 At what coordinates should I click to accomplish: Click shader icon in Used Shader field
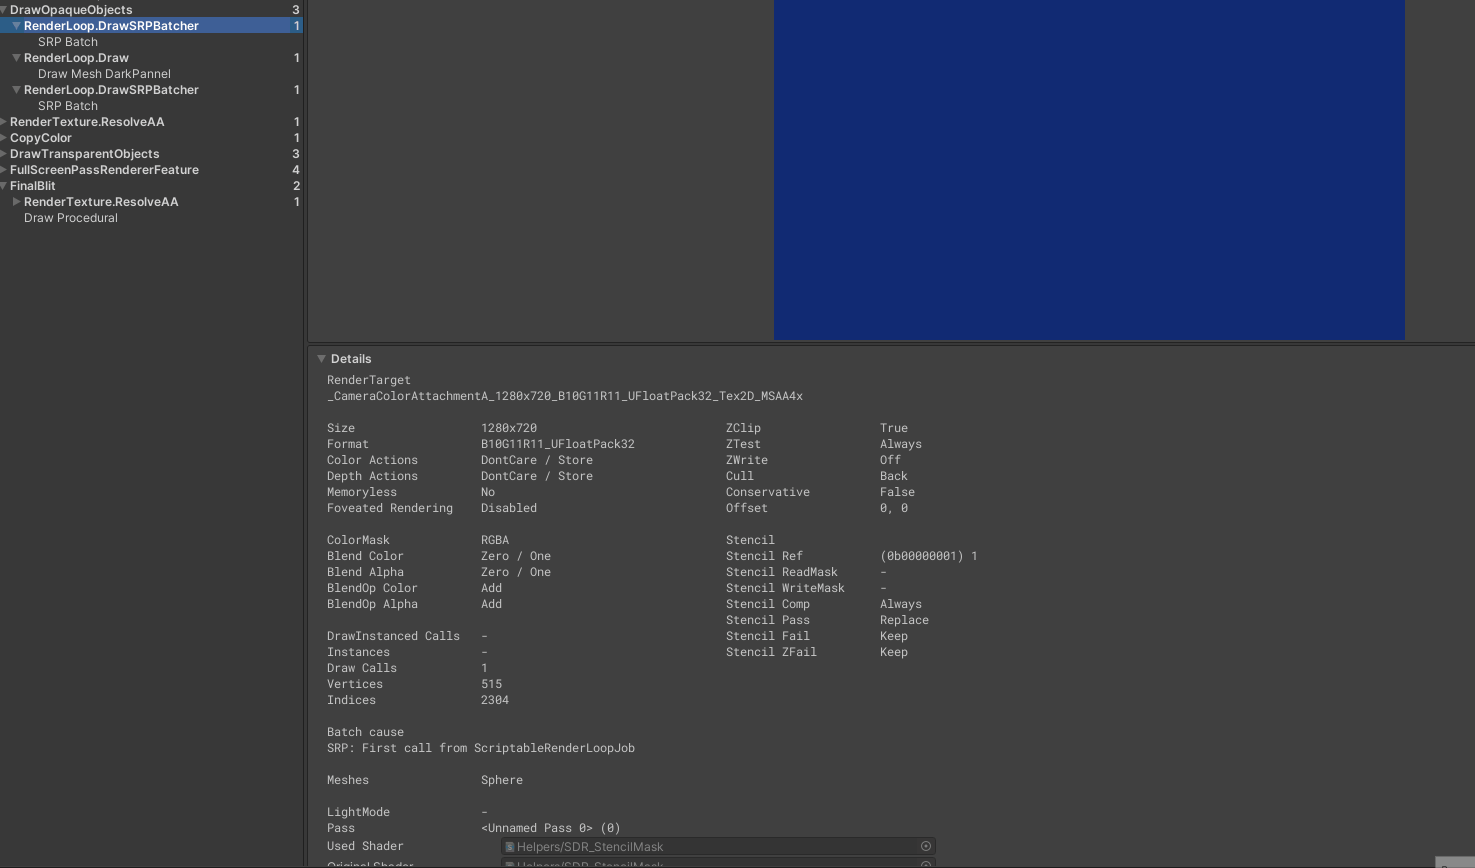(x=510, y=847)
